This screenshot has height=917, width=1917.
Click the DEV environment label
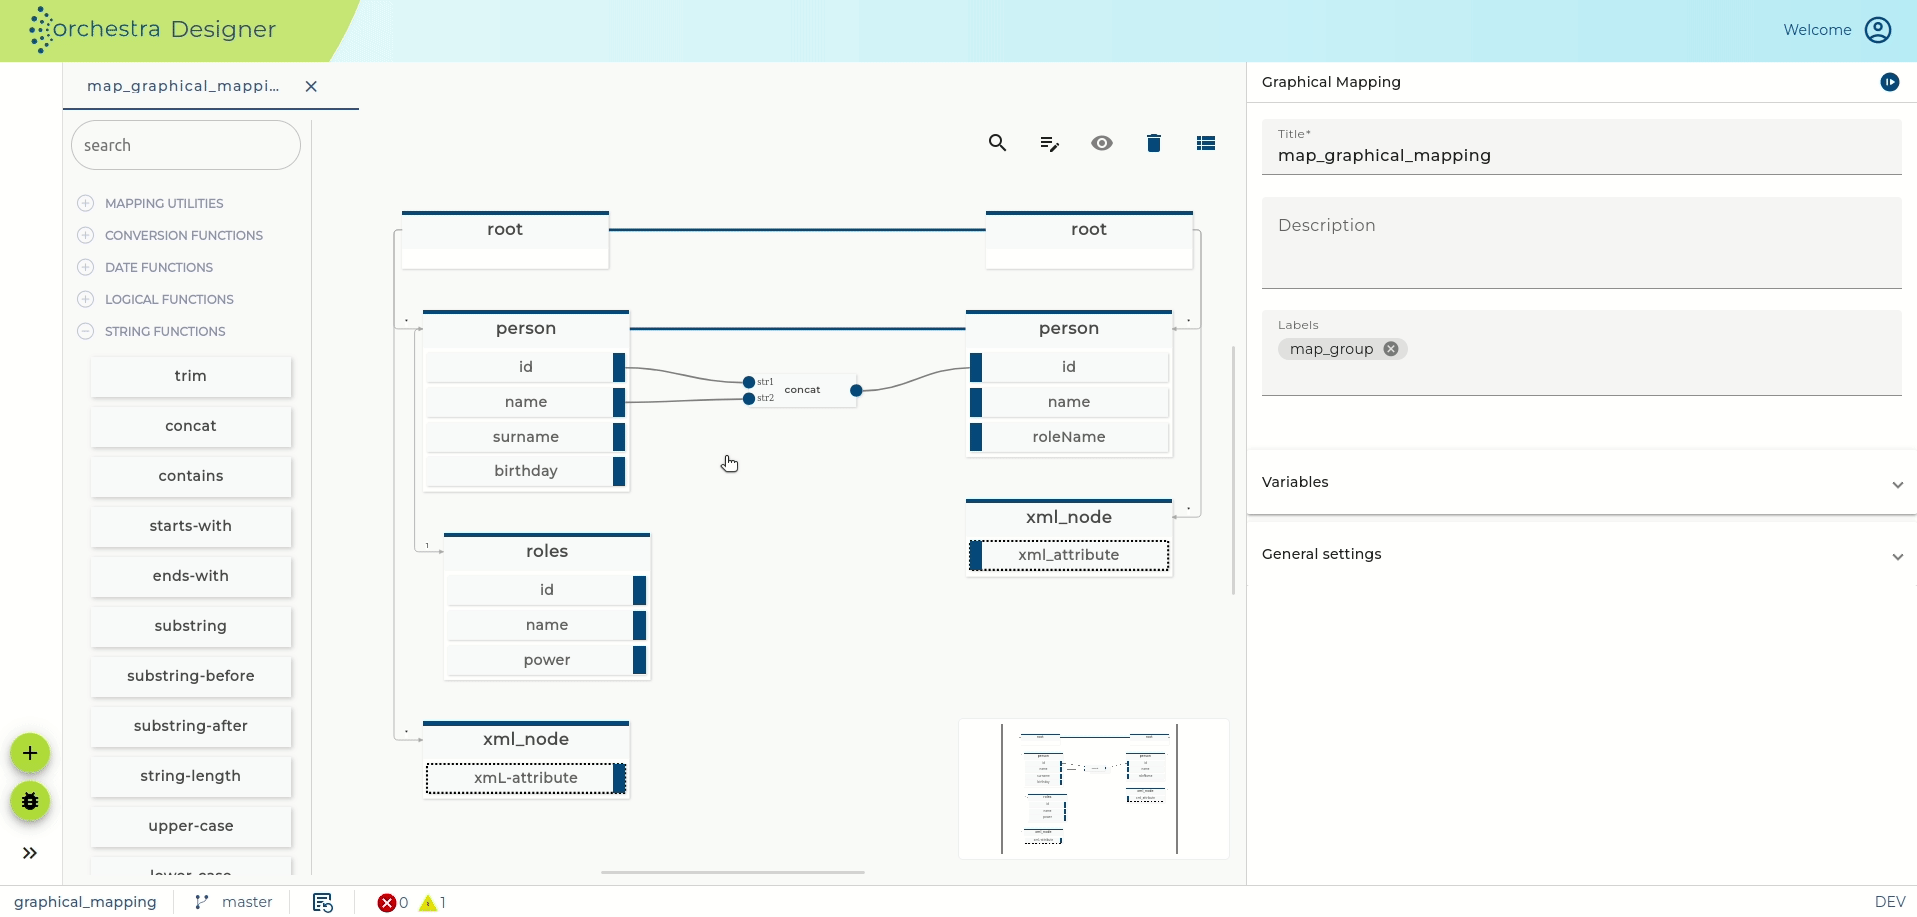1890,902
